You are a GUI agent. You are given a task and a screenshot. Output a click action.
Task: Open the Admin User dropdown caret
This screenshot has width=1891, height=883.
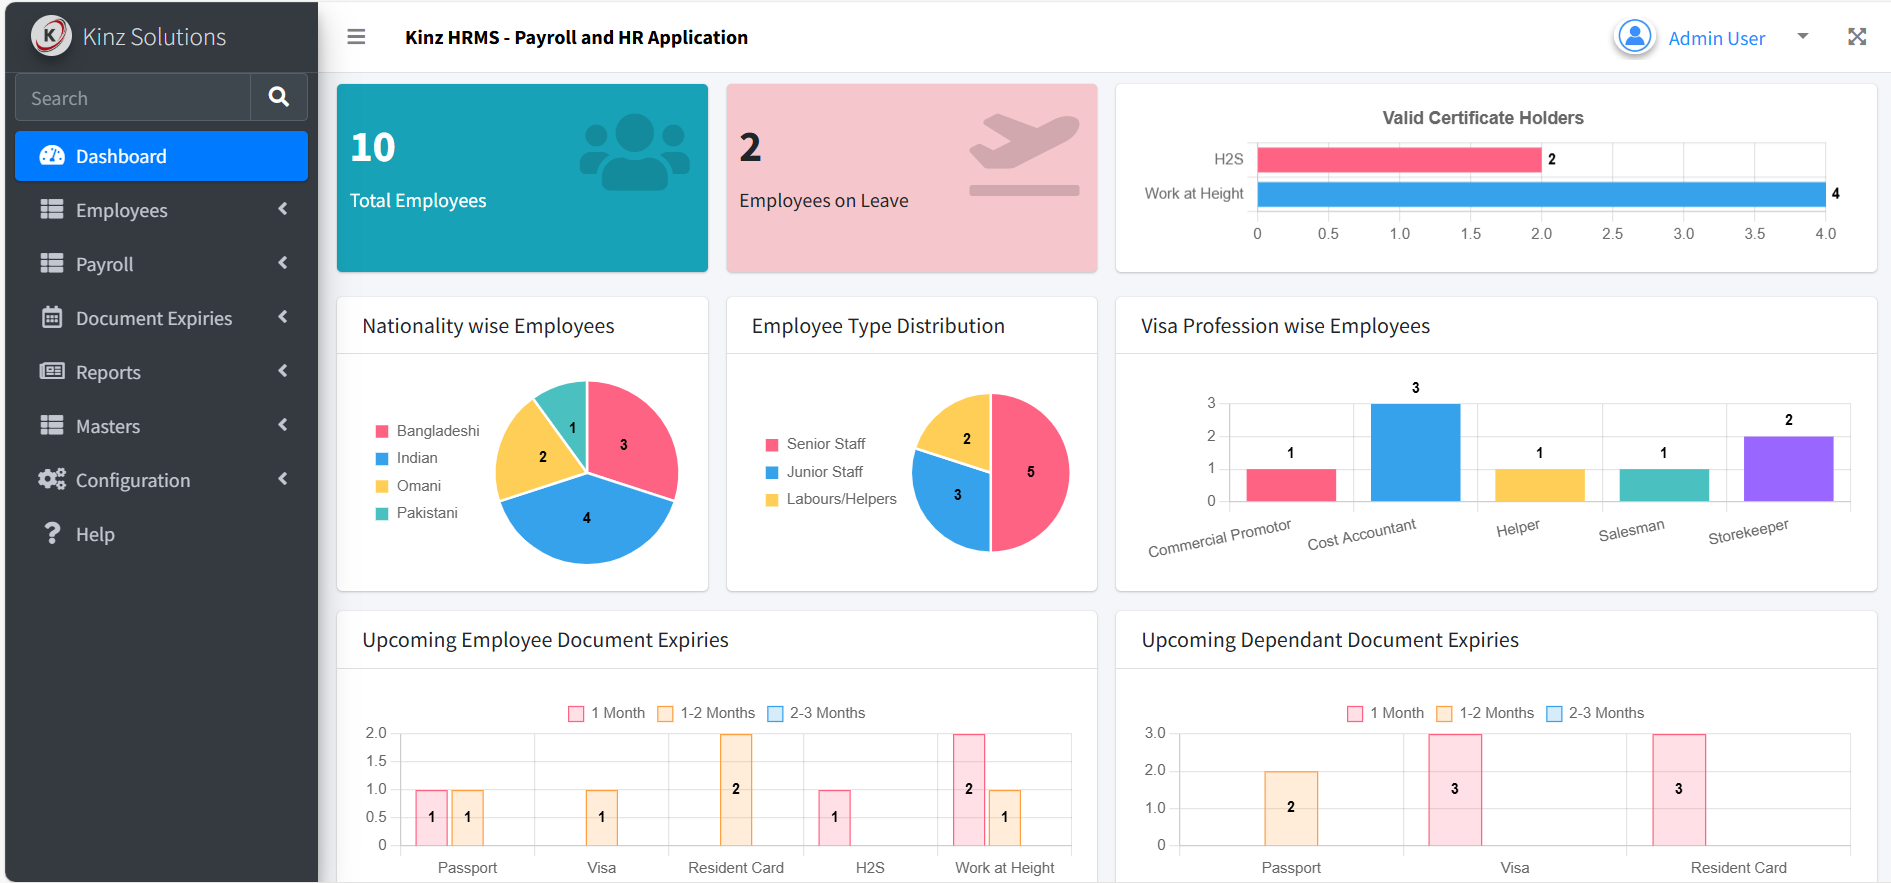(1803, 37)
